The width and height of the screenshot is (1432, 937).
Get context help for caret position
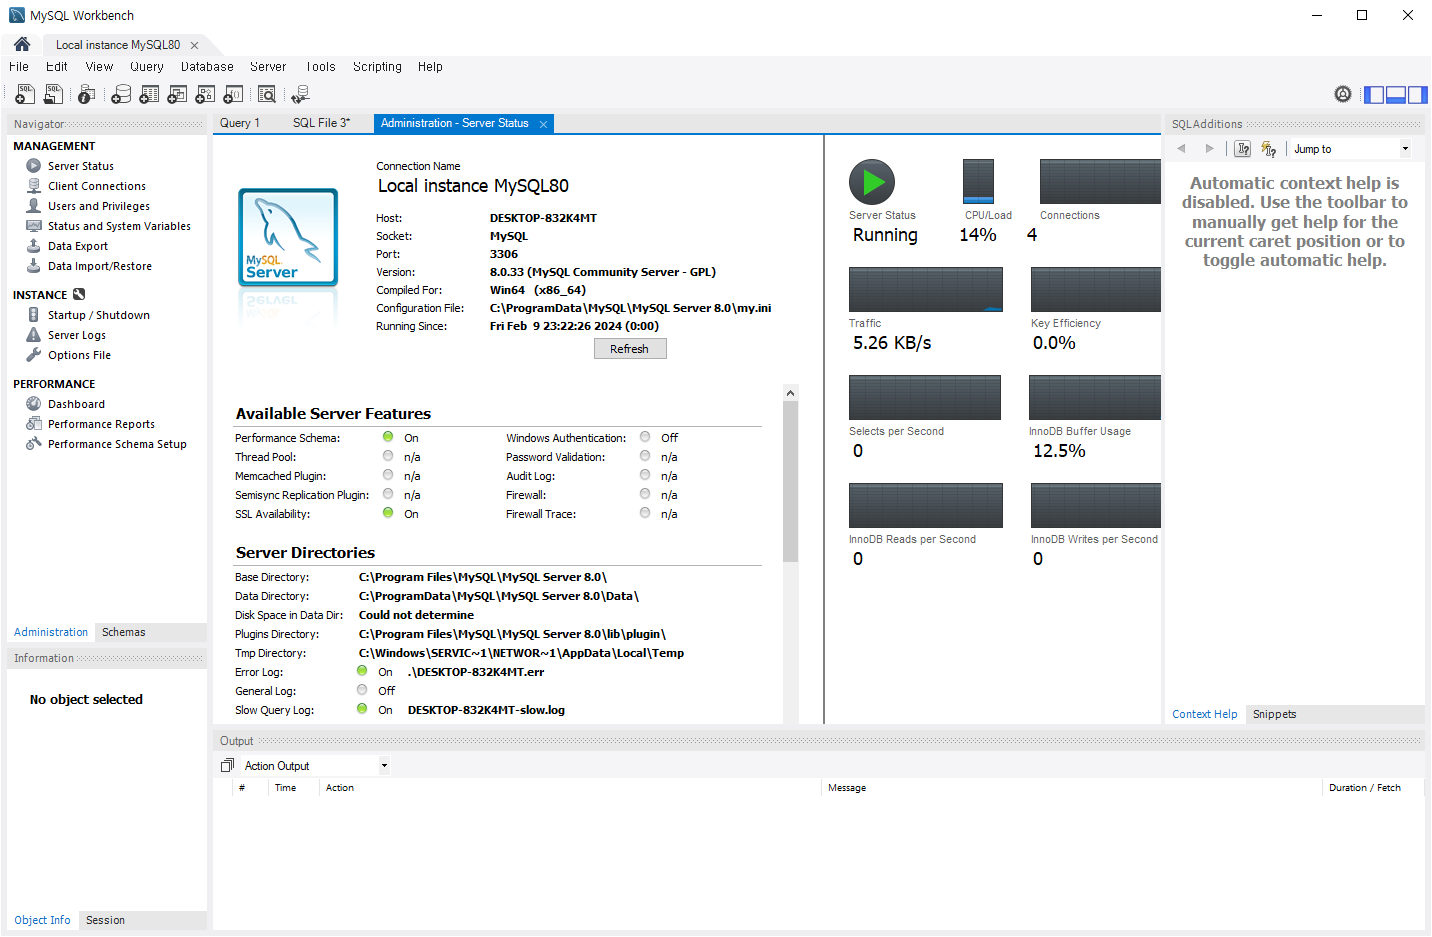(1243, 149)
